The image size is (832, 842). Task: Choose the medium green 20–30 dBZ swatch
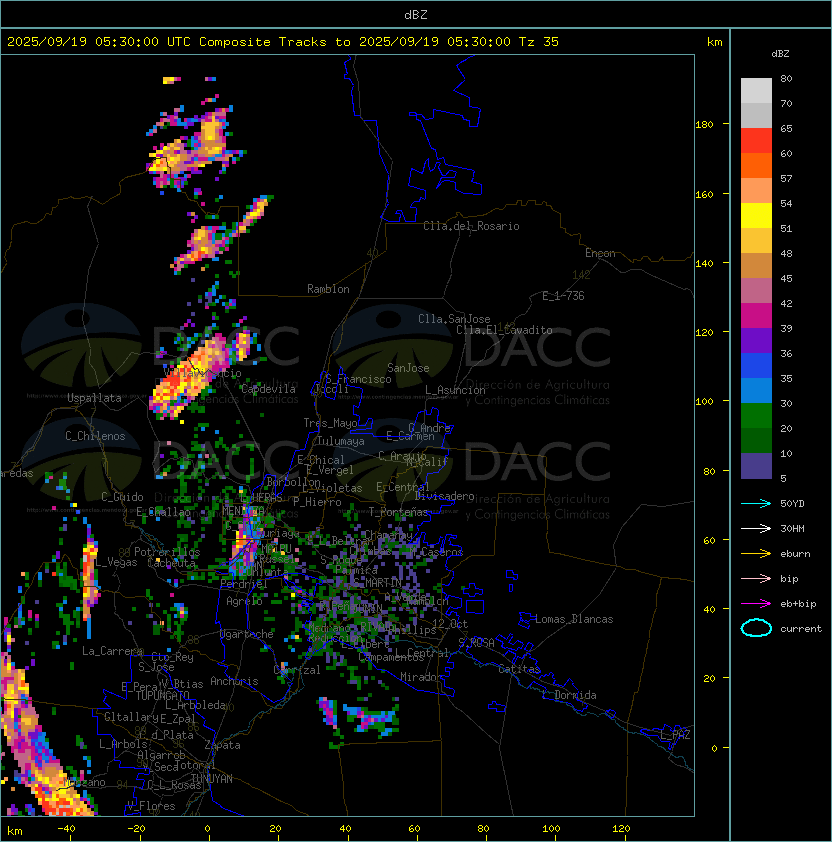pos(756,415)
